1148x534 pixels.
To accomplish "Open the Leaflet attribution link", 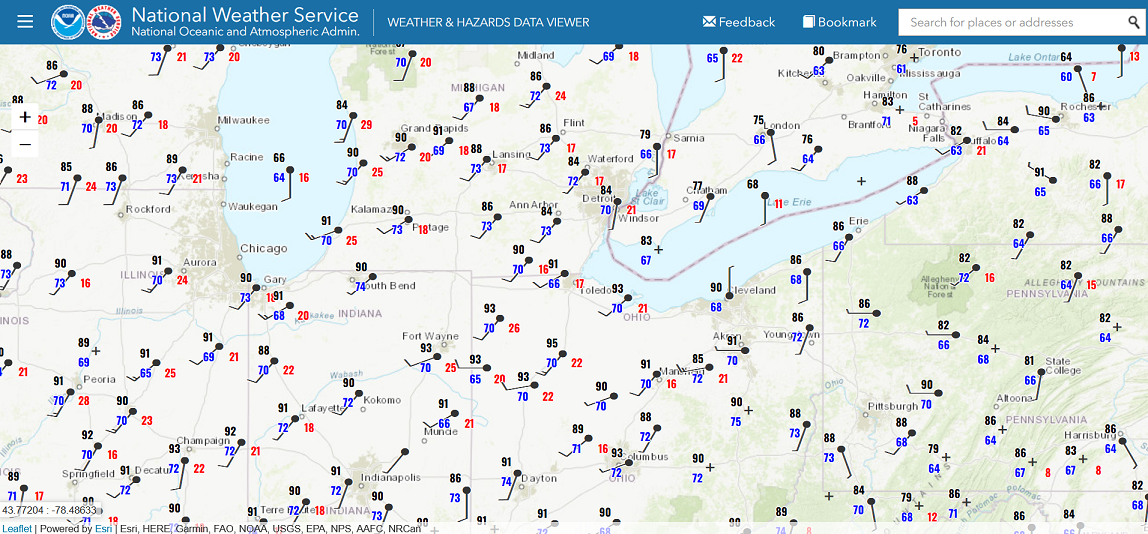I will coord(17,528).
